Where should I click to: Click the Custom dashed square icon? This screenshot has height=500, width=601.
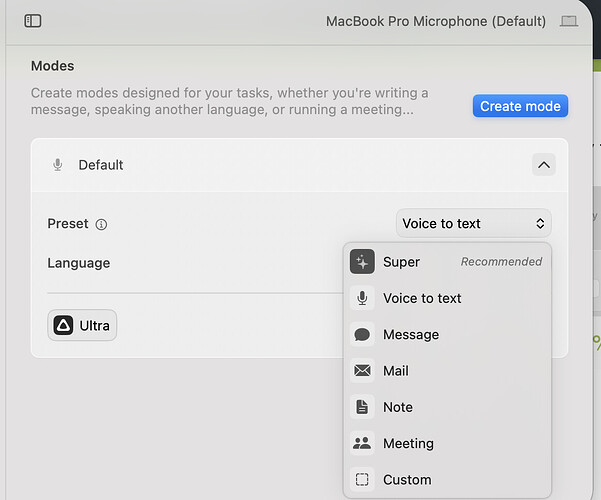click(362, 480)
